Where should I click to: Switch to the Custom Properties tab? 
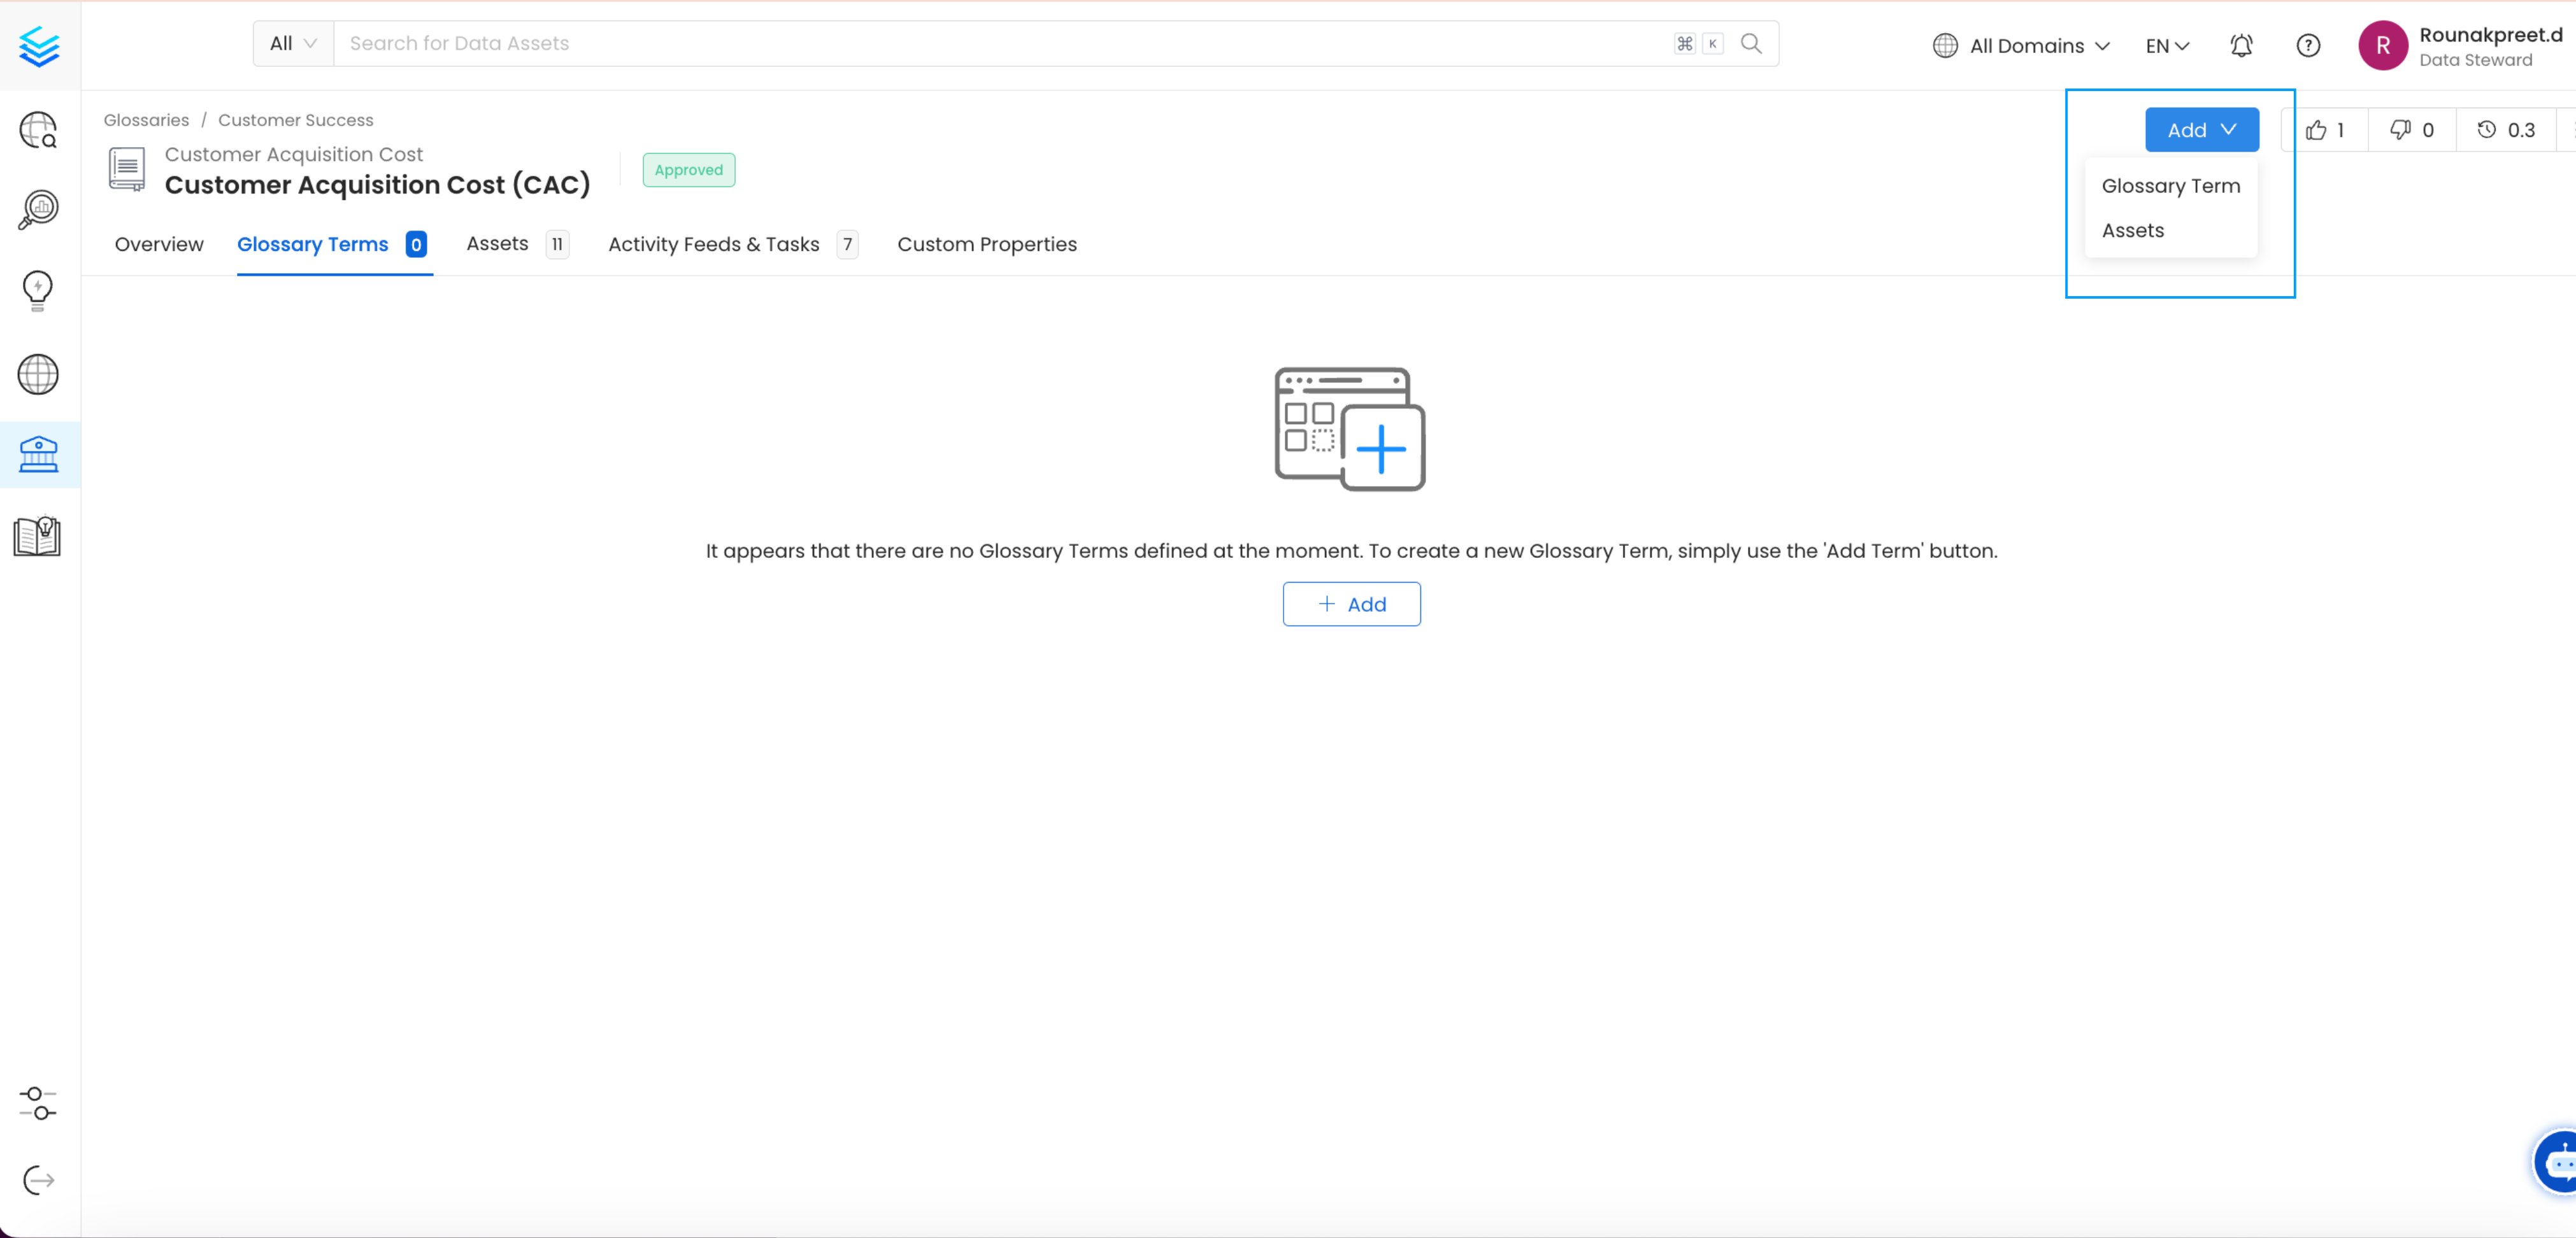(986, 245)
